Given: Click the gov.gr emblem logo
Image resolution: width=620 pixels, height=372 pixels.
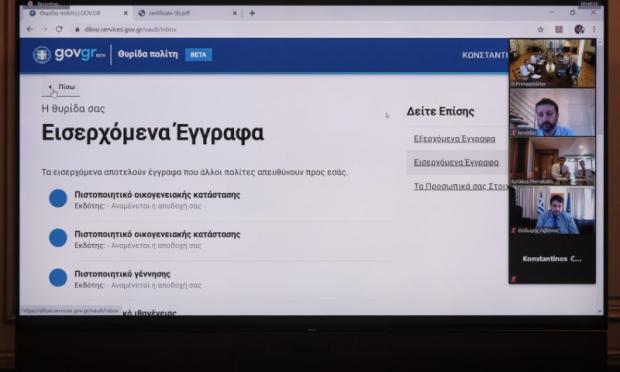Looking at the screenshot, I should (x=42, y=55).
